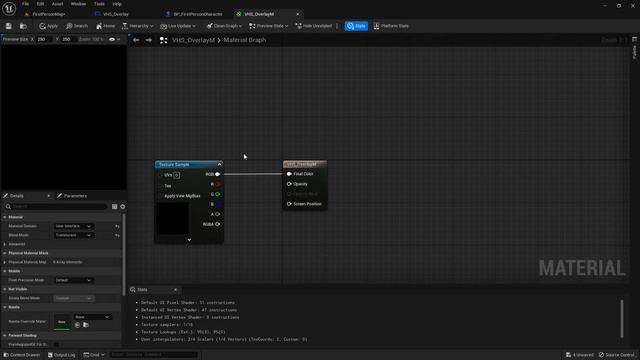Open Nanite Override Material dropdown
The height and width of the screenshot is (360, 640).
[92, 317]
